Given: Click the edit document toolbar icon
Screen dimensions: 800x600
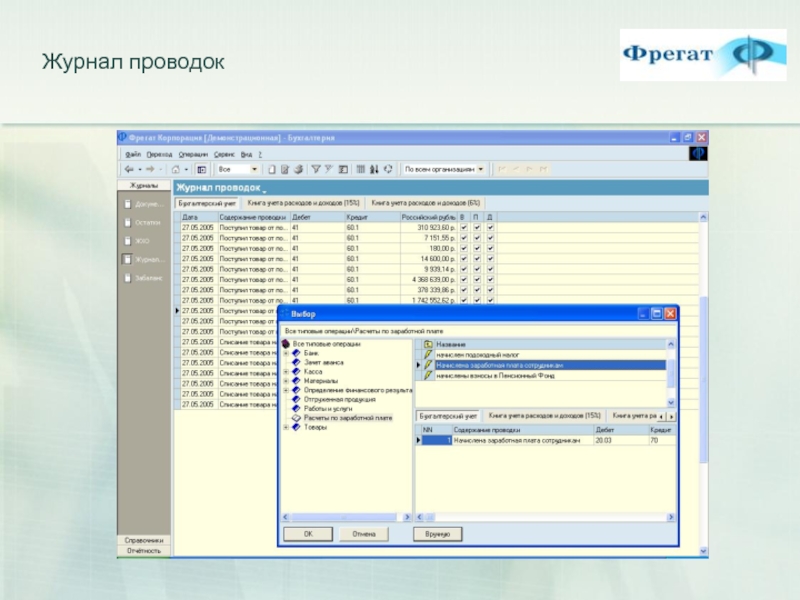Looking at the screenshot, I should pyautogui.click(x=285, y=169).
